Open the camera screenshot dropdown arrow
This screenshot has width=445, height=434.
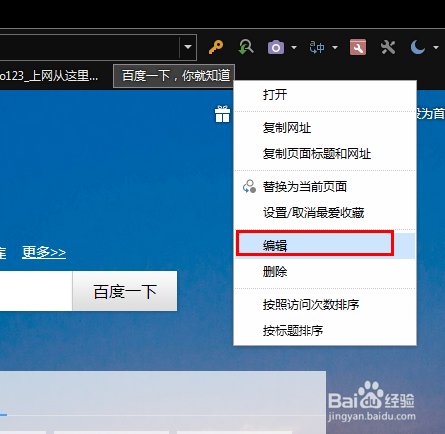[294, 48]
